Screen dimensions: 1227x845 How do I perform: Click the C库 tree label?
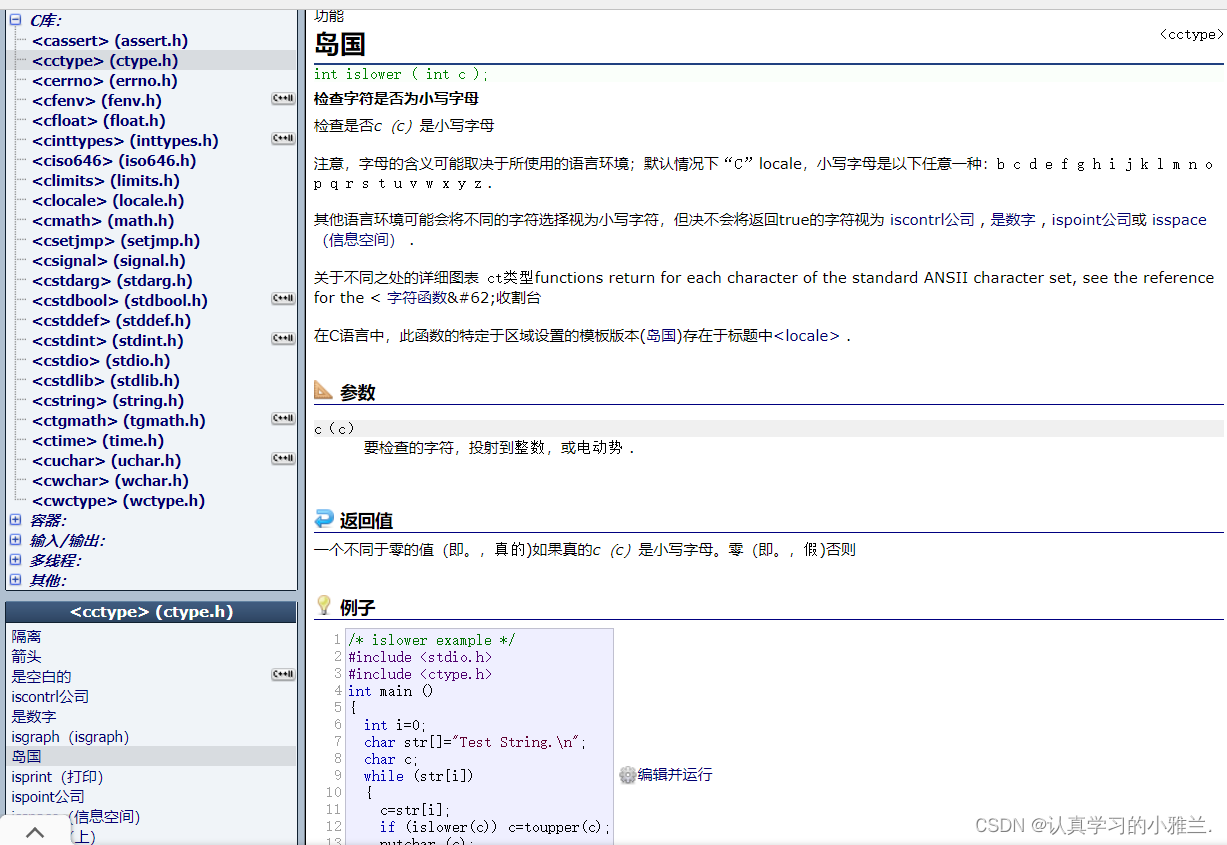45,20
